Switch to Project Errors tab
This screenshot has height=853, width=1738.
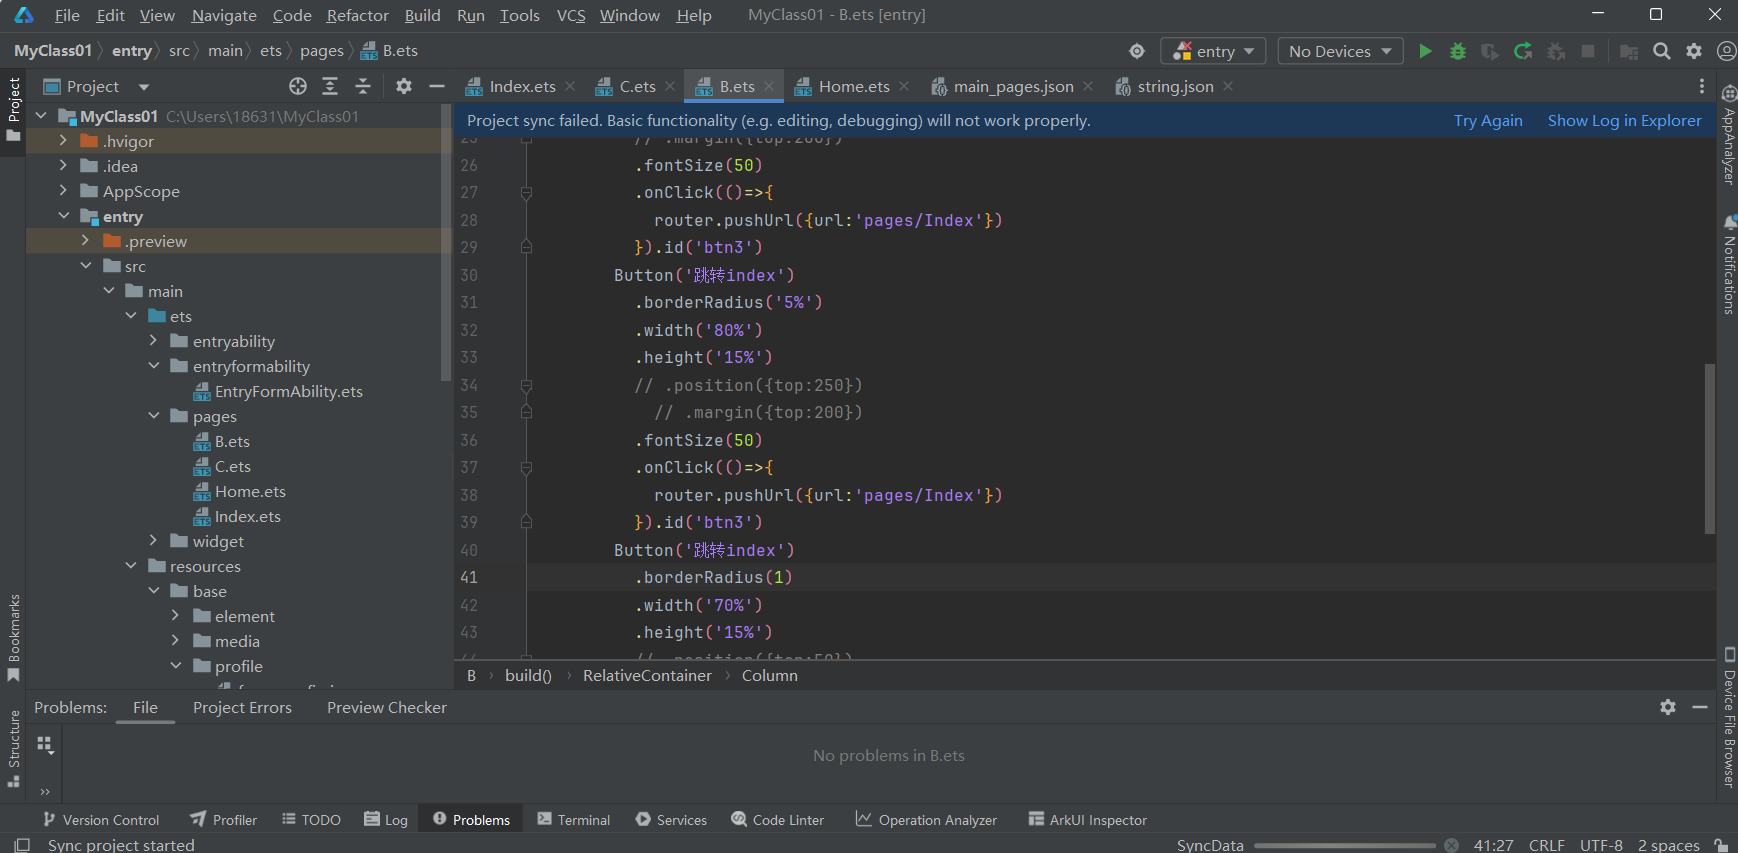click(x=242, y=707)
